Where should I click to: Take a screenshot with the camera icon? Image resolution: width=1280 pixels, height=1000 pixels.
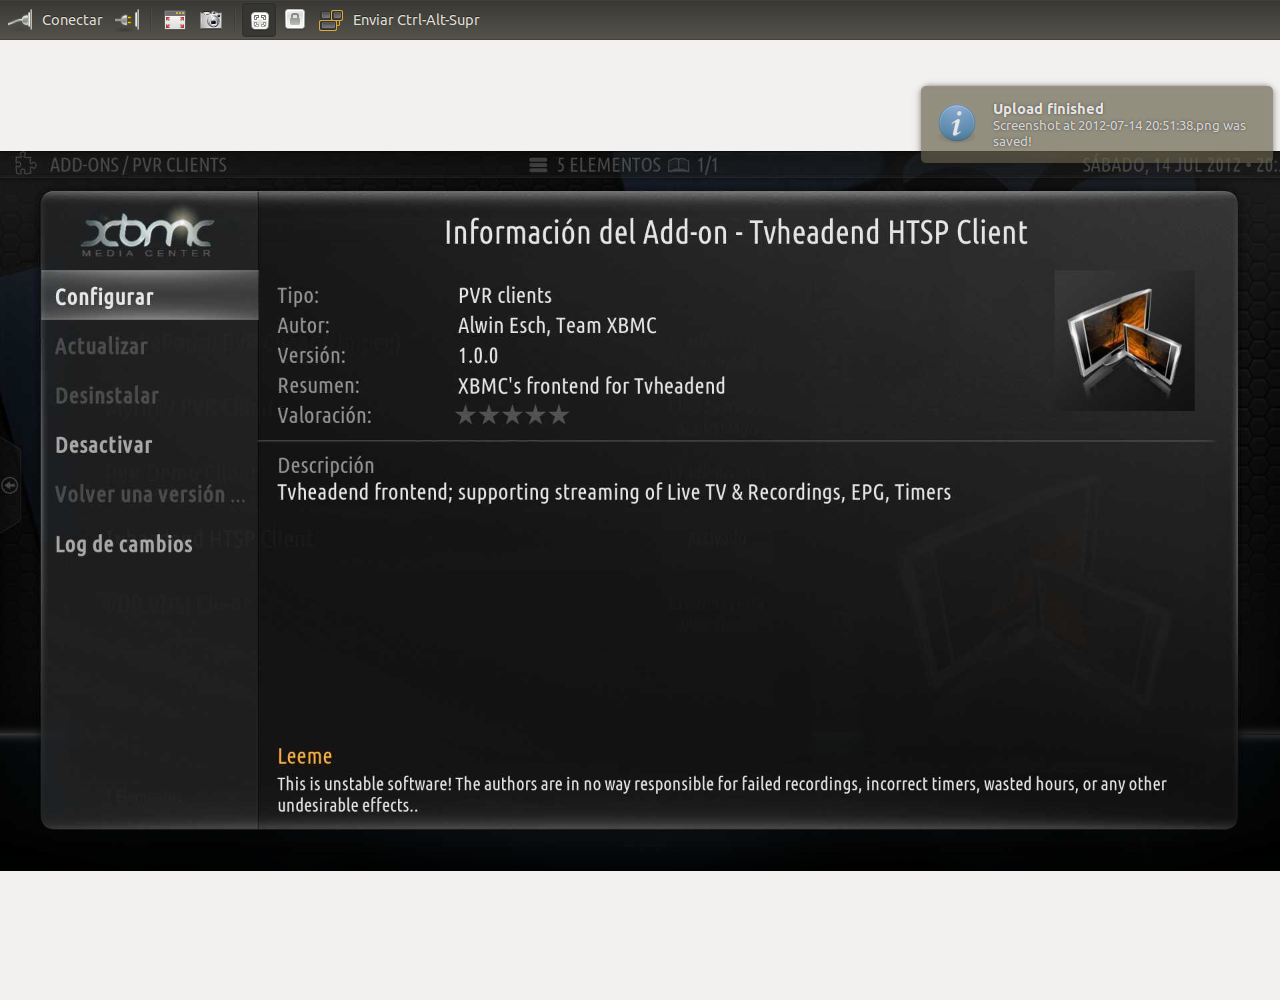pyautogui.click(x=211, y=20)
